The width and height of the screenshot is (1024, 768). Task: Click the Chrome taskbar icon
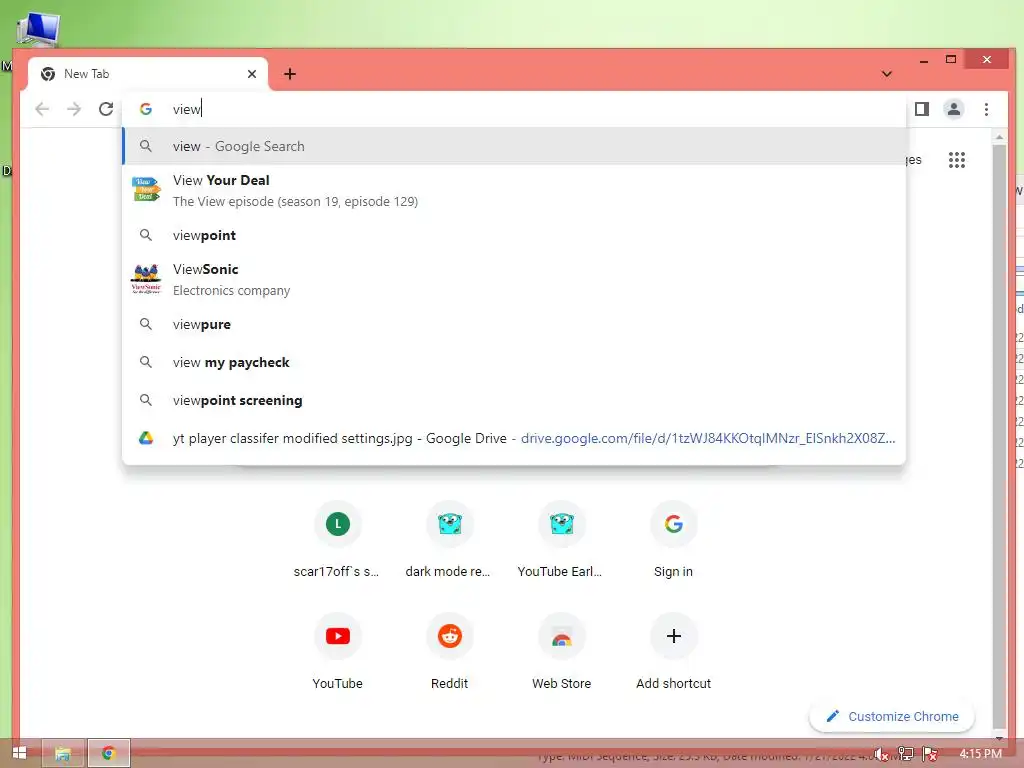point(108,754)
